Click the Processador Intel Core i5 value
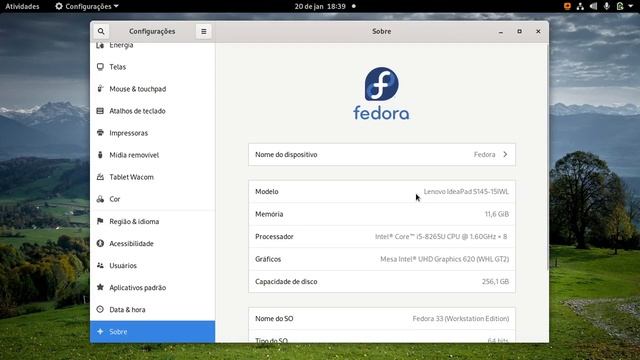 (x=441, y=236)
